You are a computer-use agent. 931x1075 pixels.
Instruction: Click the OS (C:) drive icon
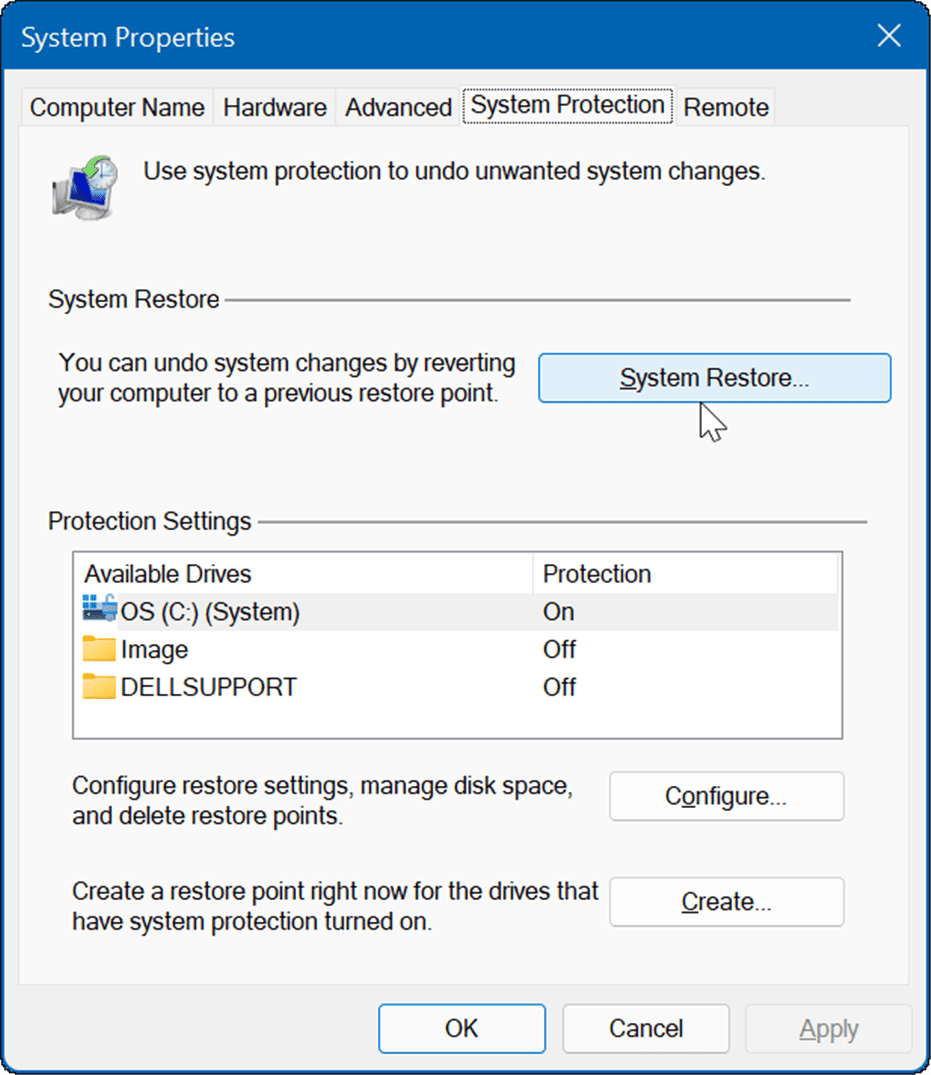100,610
